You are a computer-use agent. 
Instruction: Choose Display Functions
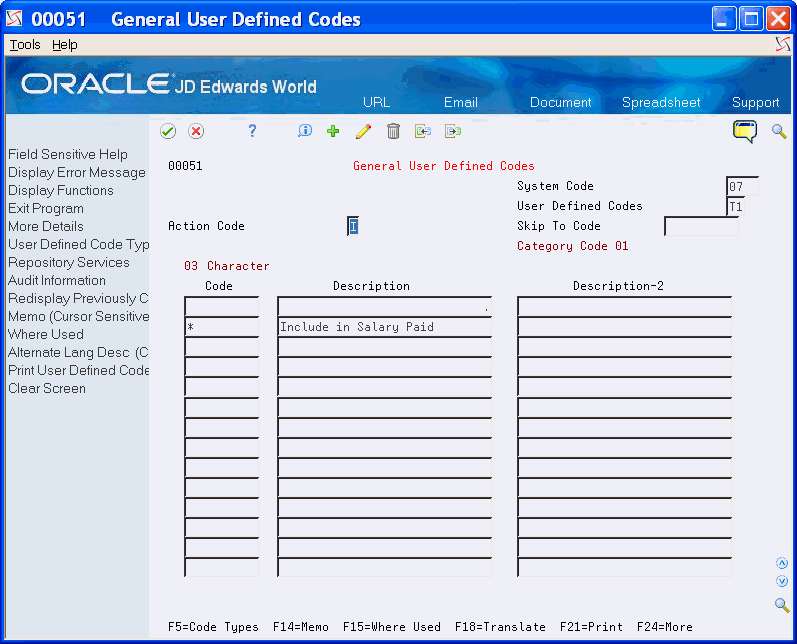61,191
